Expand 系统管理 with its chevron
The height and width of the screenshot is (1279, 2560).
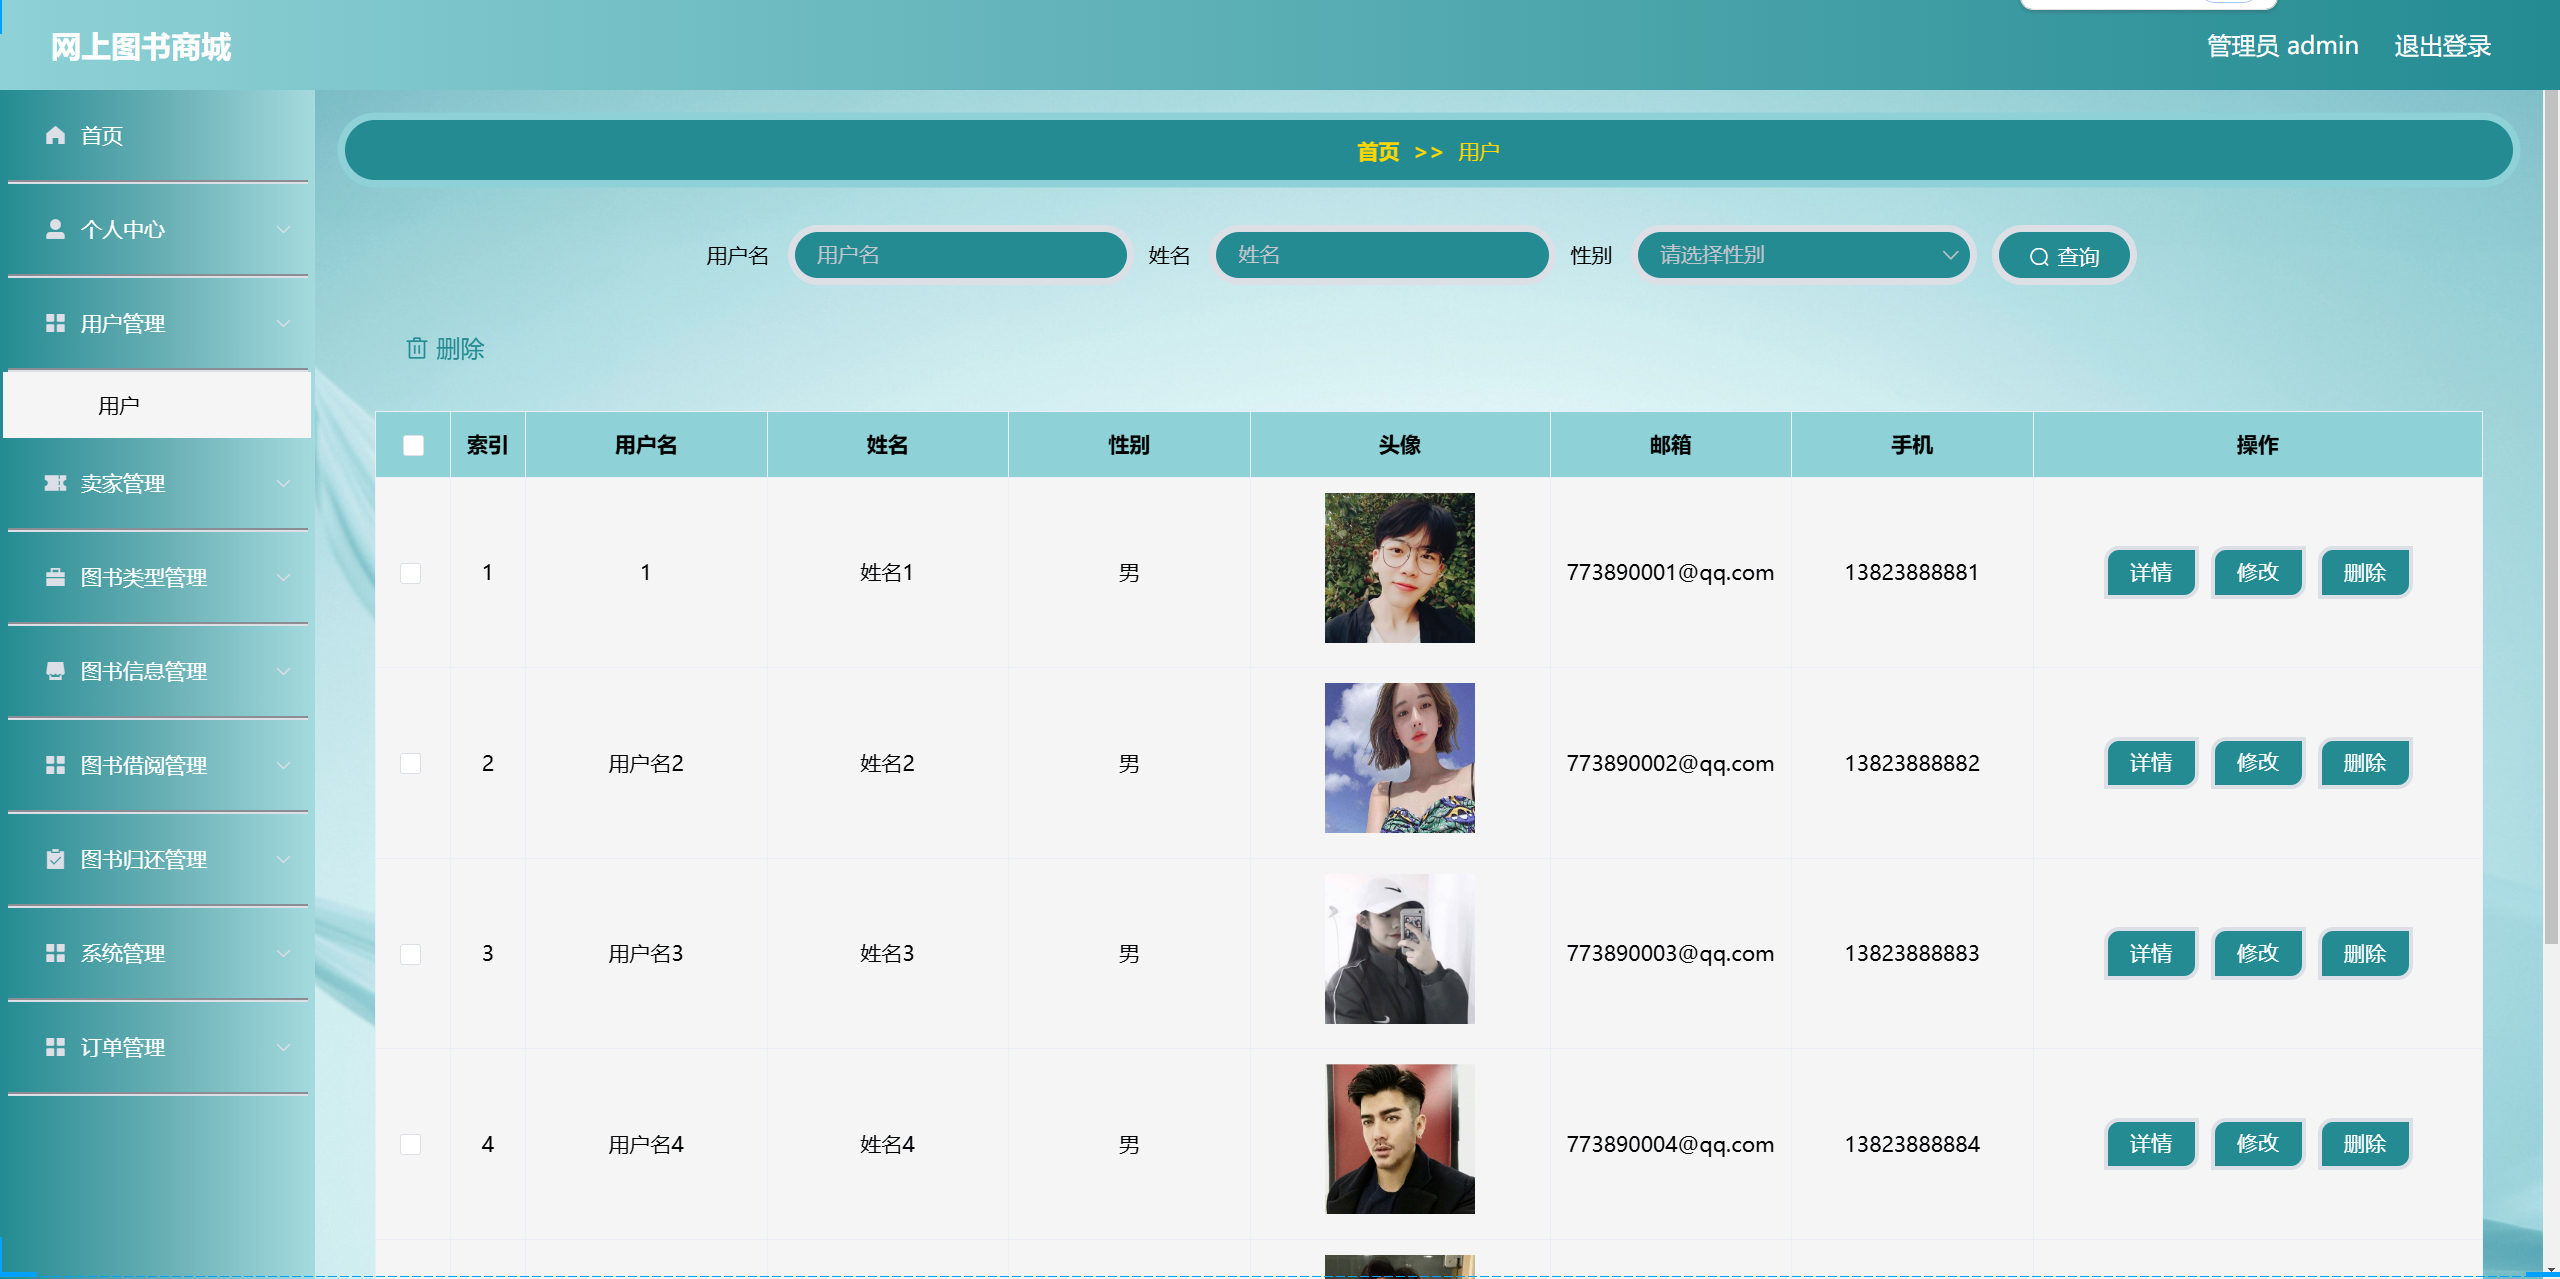click(x=284, y=953)
